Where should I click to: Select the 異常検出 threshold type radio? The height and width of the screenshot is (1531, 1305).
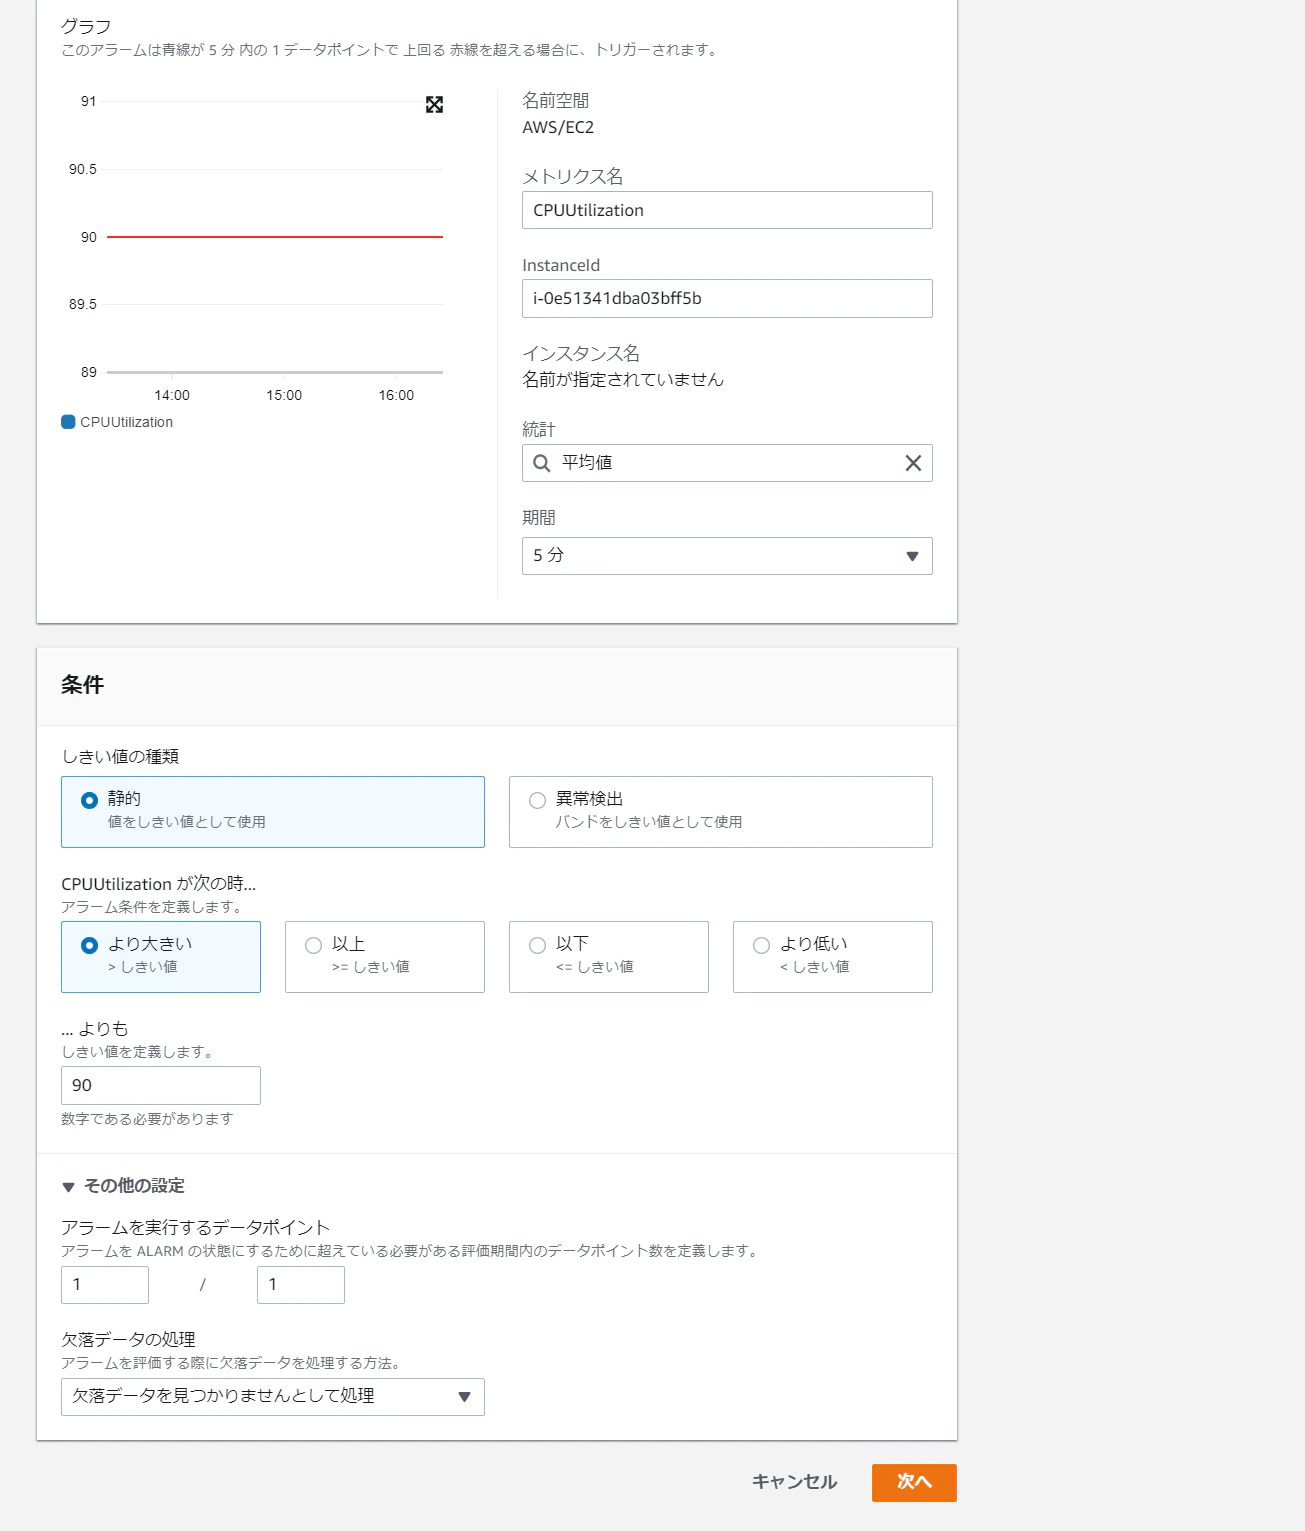(x=537, y=800)
